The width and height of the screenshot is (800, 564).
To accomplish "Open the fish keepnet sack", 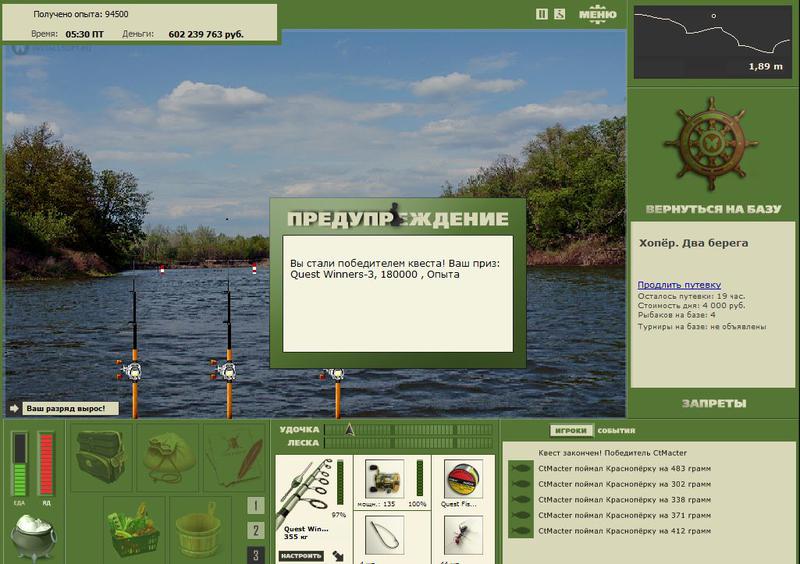I will [x=168, y=457].
